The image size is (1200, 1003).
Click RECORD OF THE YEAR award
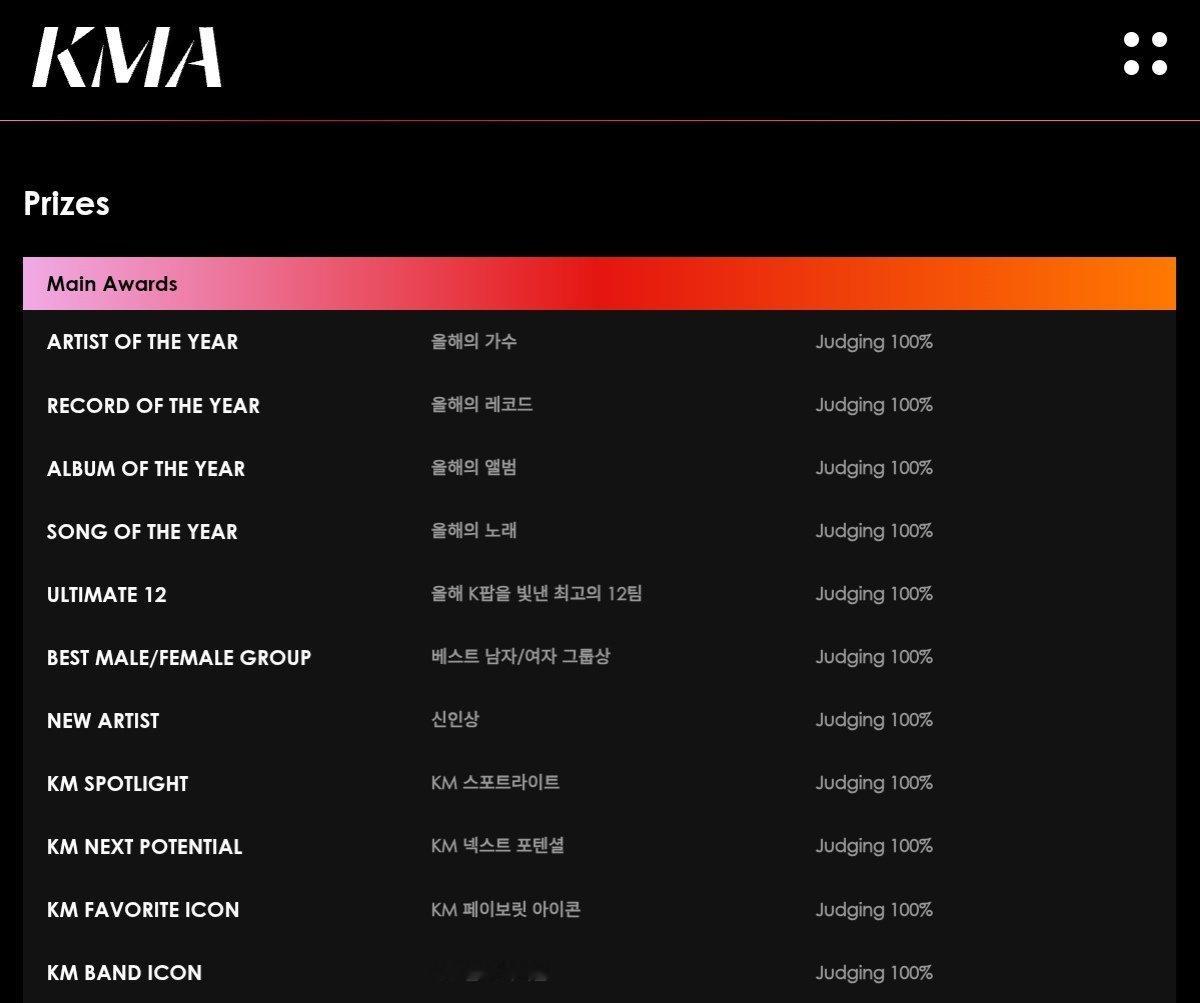153,406
